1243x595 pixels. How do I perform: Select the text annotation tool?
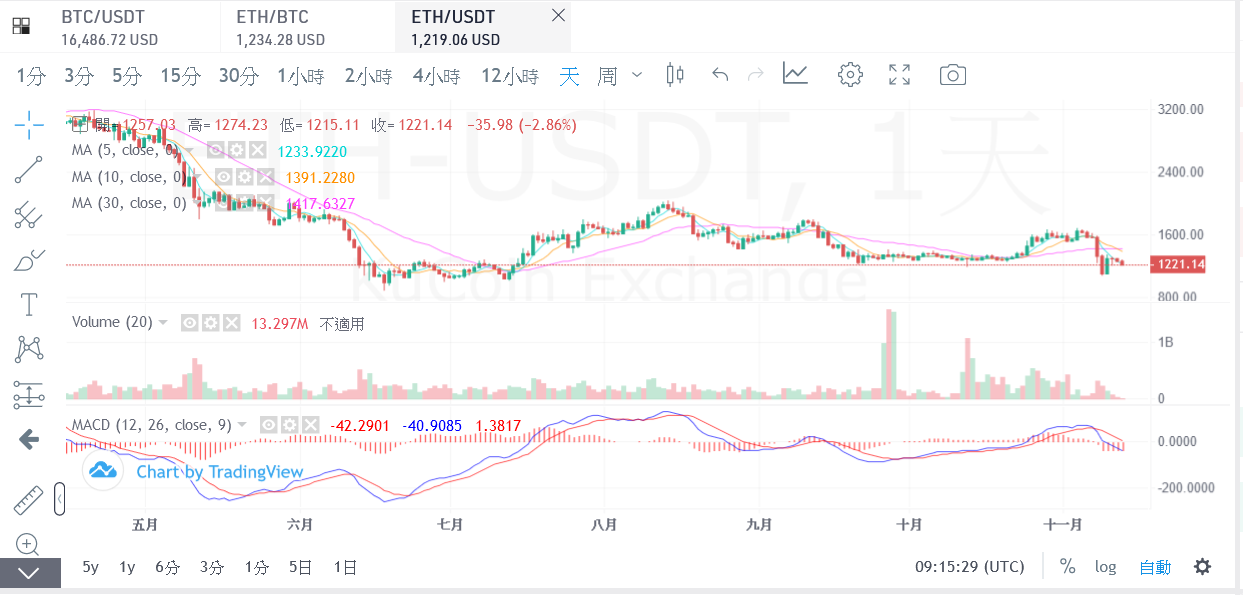tap(29, 304)
